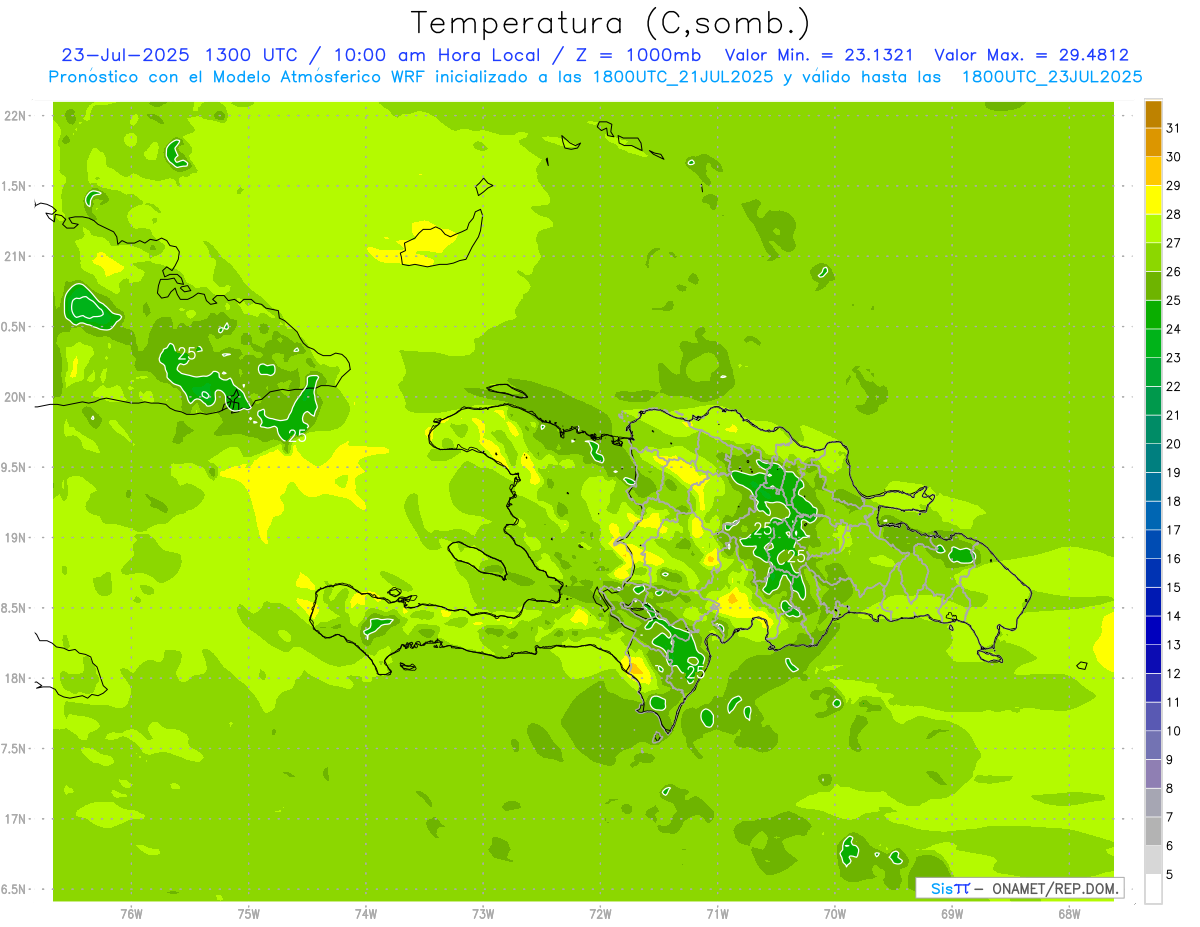The image size is (1200, 927).
Task: Click 'Valor Min. = 23.1321' value
Action: [818, 55]
